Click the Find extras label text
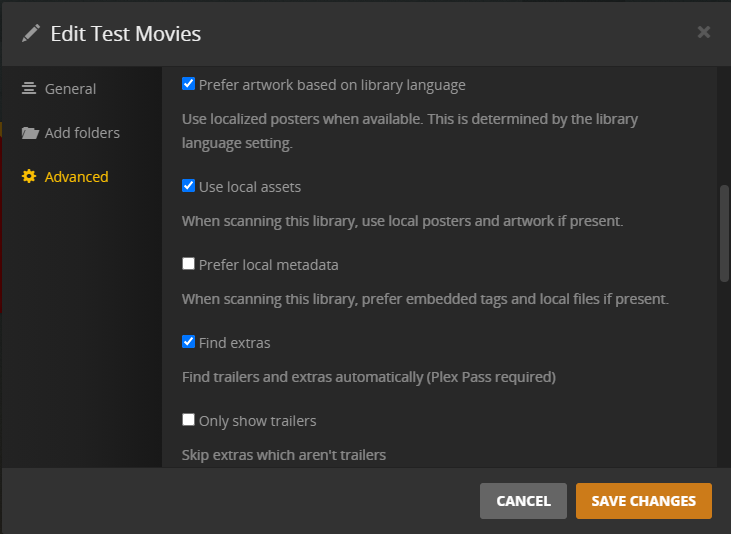731x534 pixels. (235, 343)
